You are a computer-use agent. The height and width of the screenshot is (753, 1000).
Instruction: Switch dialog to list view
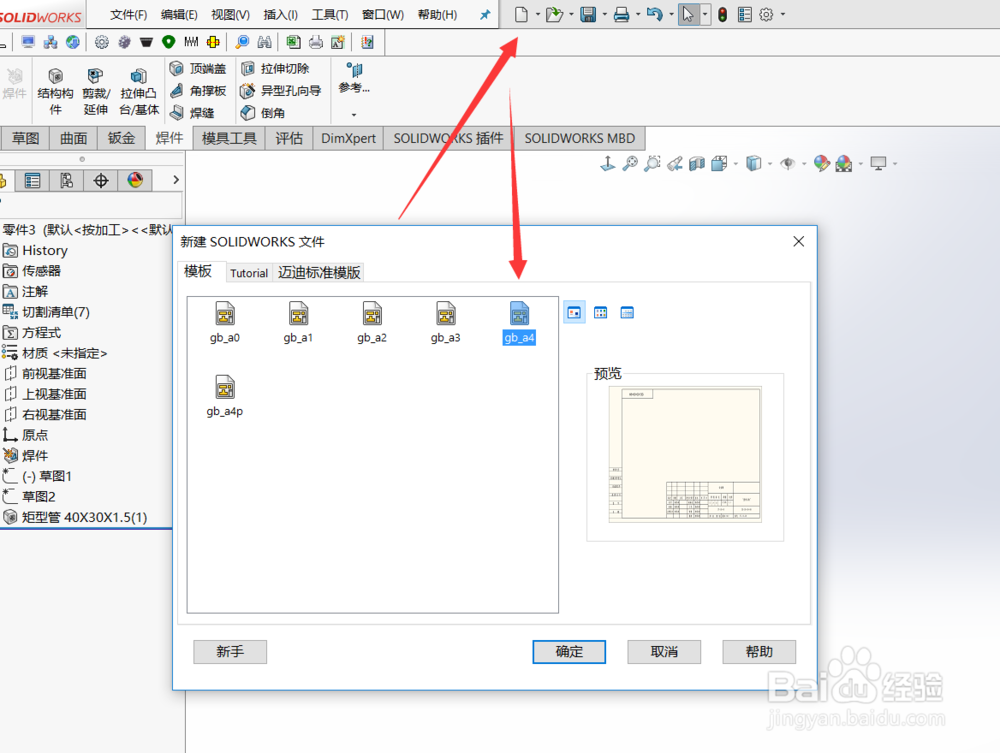pos(601,312)
